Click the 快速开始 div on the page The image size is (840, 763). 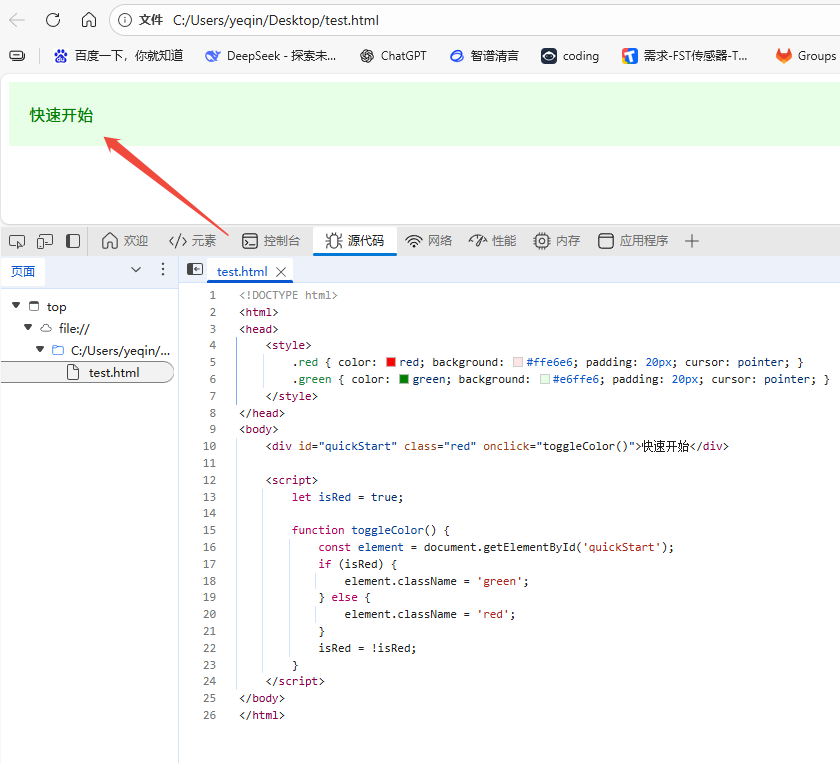(x=61, y=115)
